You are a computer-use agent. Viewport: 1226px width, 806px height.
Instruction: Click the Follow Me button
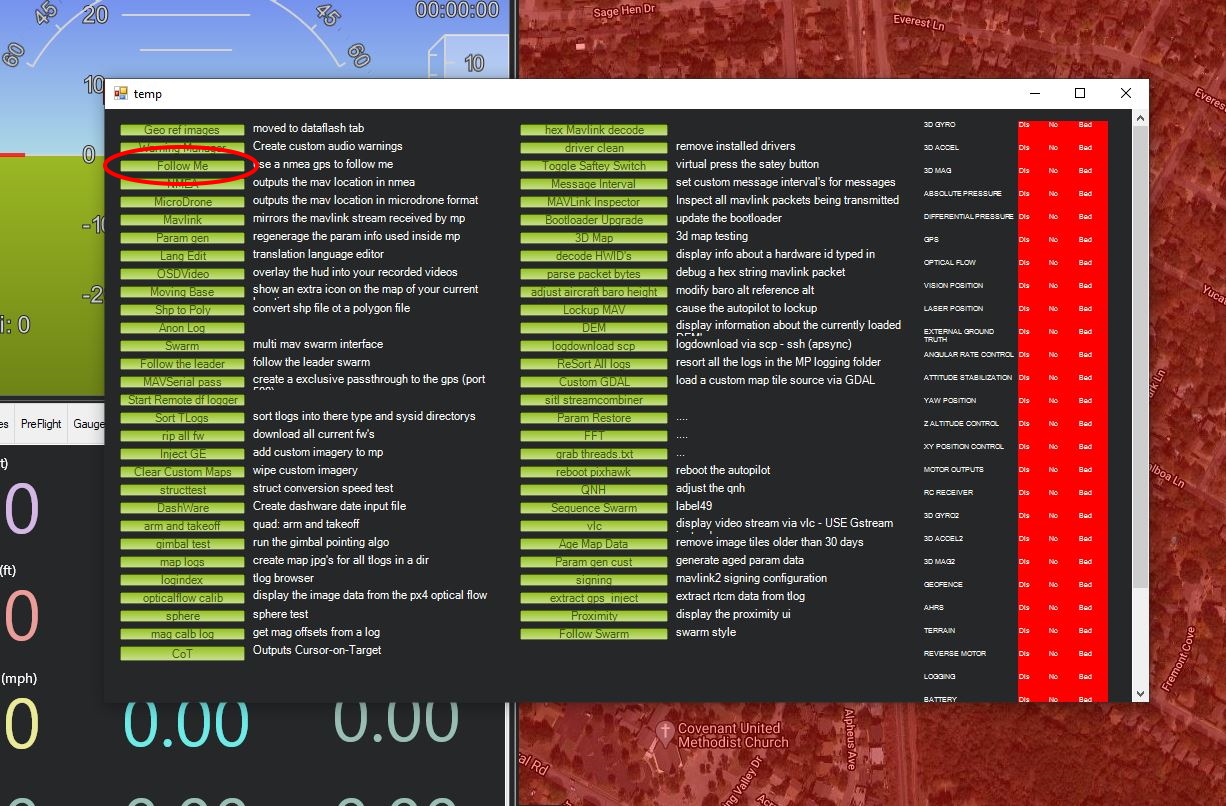coord(182,166)
